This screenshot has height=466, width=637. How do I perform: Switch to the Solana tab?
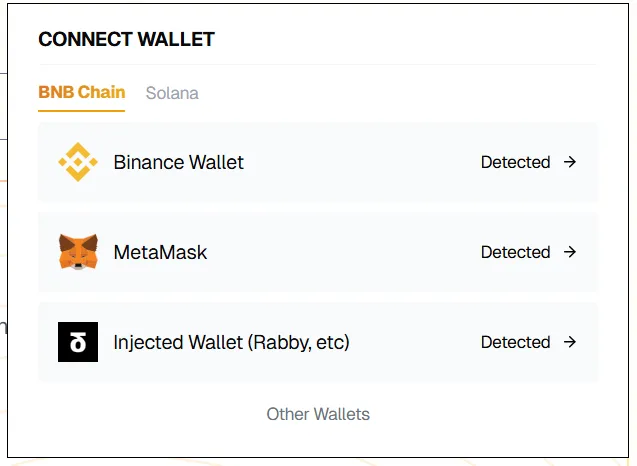click(x=172, y=93)
